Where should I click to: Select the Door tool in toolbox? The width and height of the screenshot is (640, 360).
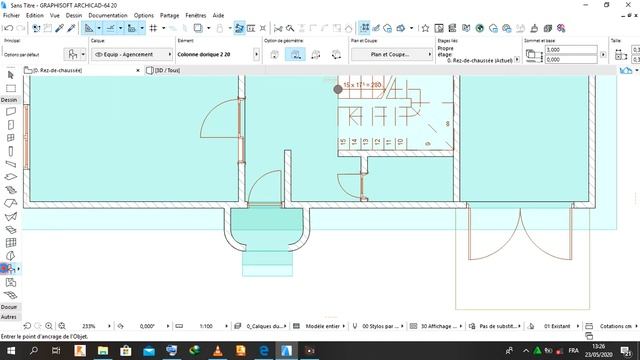coord(11,125)
